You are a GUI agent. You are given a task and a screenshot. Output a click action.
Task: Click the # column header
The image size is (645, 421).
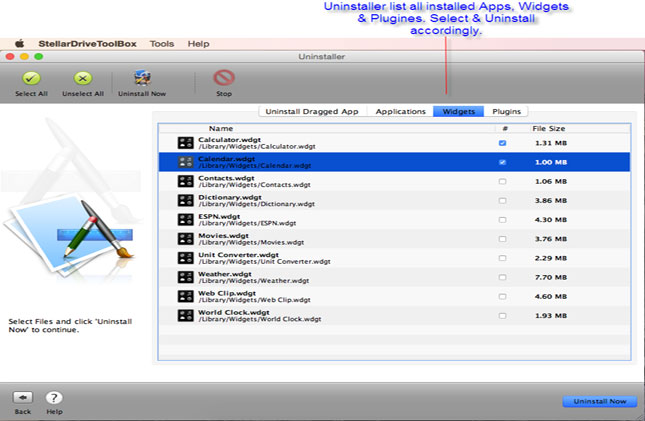[x=505, y=128]
